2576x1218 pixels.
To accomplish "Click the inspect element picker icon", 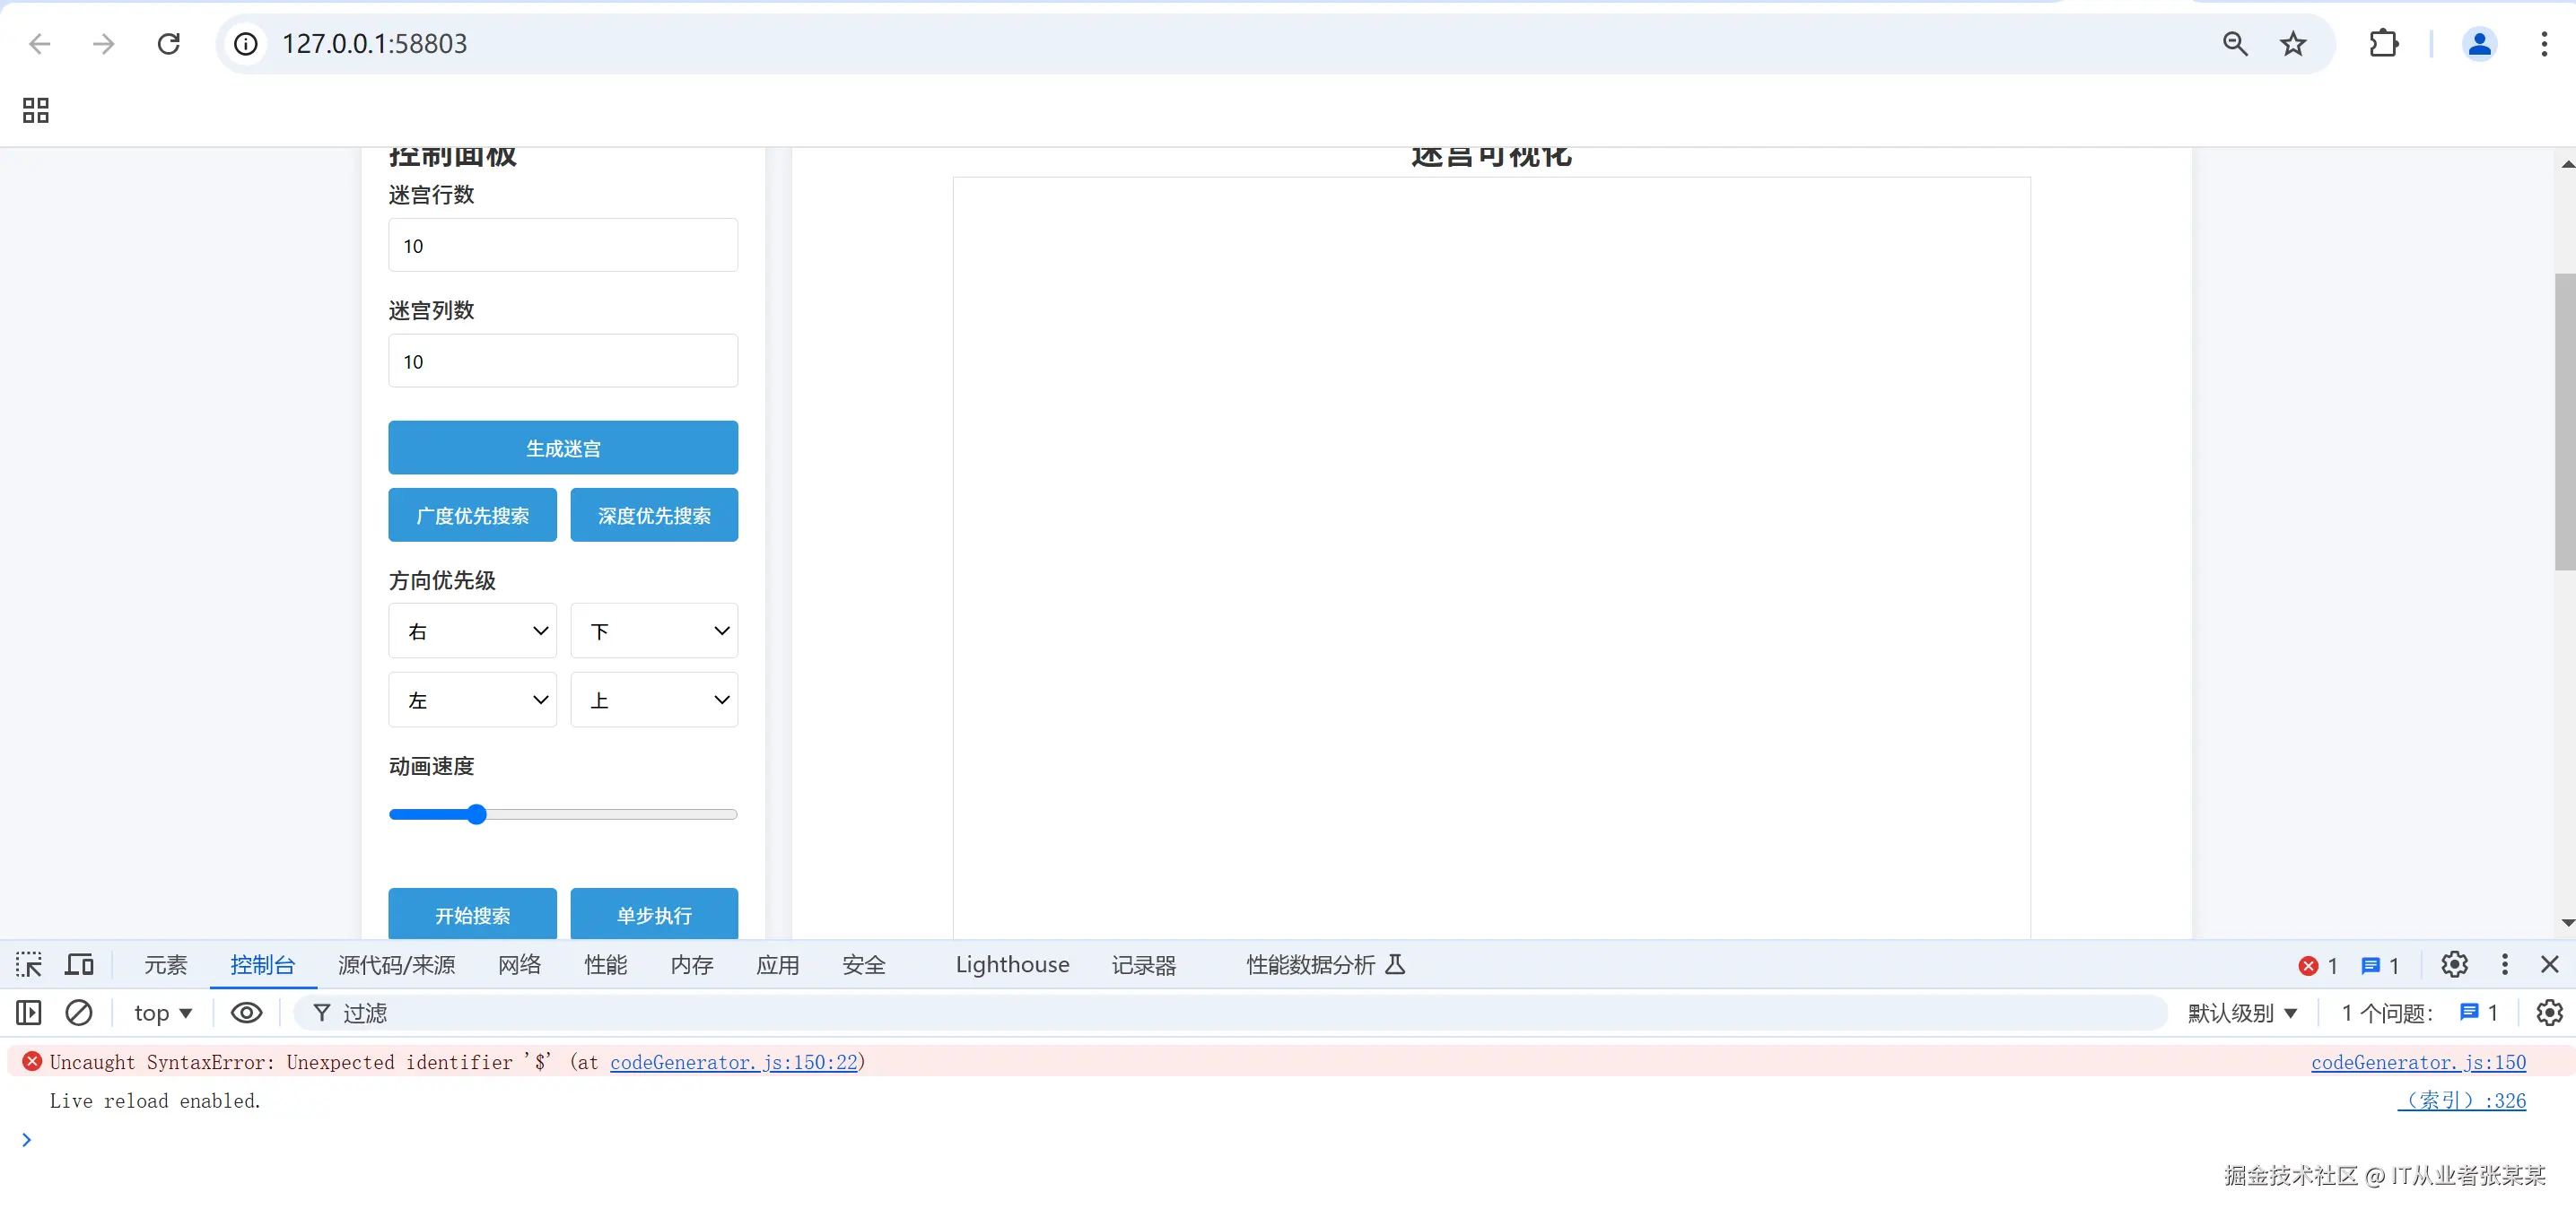I will 29,964.
